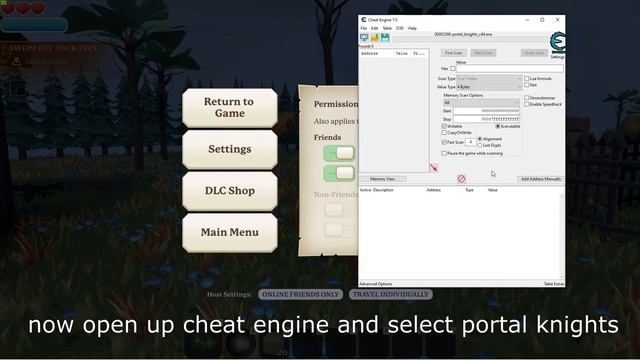Open the Scan Type dropdown

[x=489, y=78]
